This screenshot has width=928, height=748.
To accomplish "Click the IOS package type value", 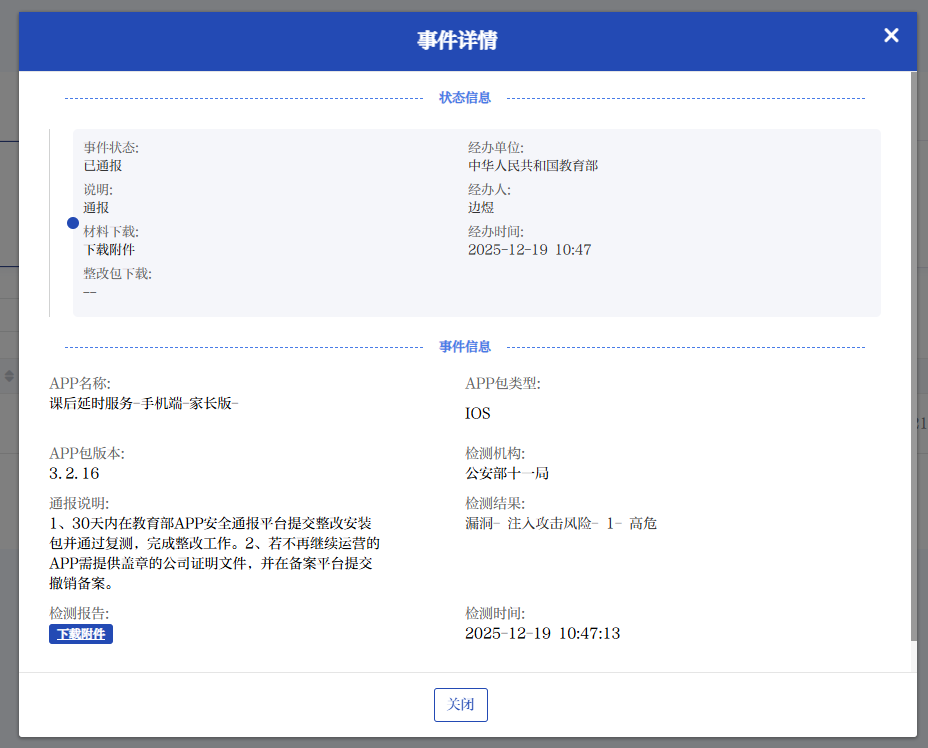I will tap(478, 413).
